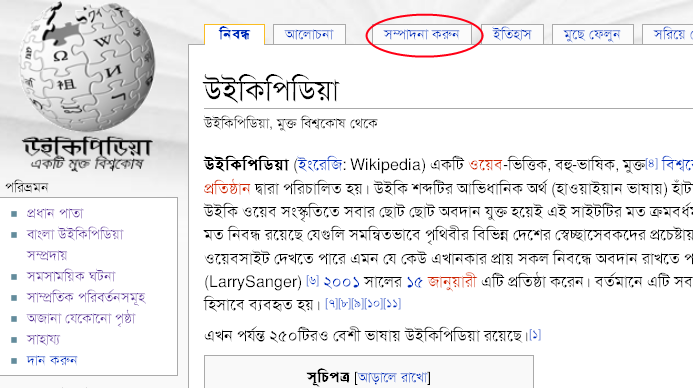
Task: Collapse contents with আড়ালে রাখো toggle
Action: click(392, 377)
